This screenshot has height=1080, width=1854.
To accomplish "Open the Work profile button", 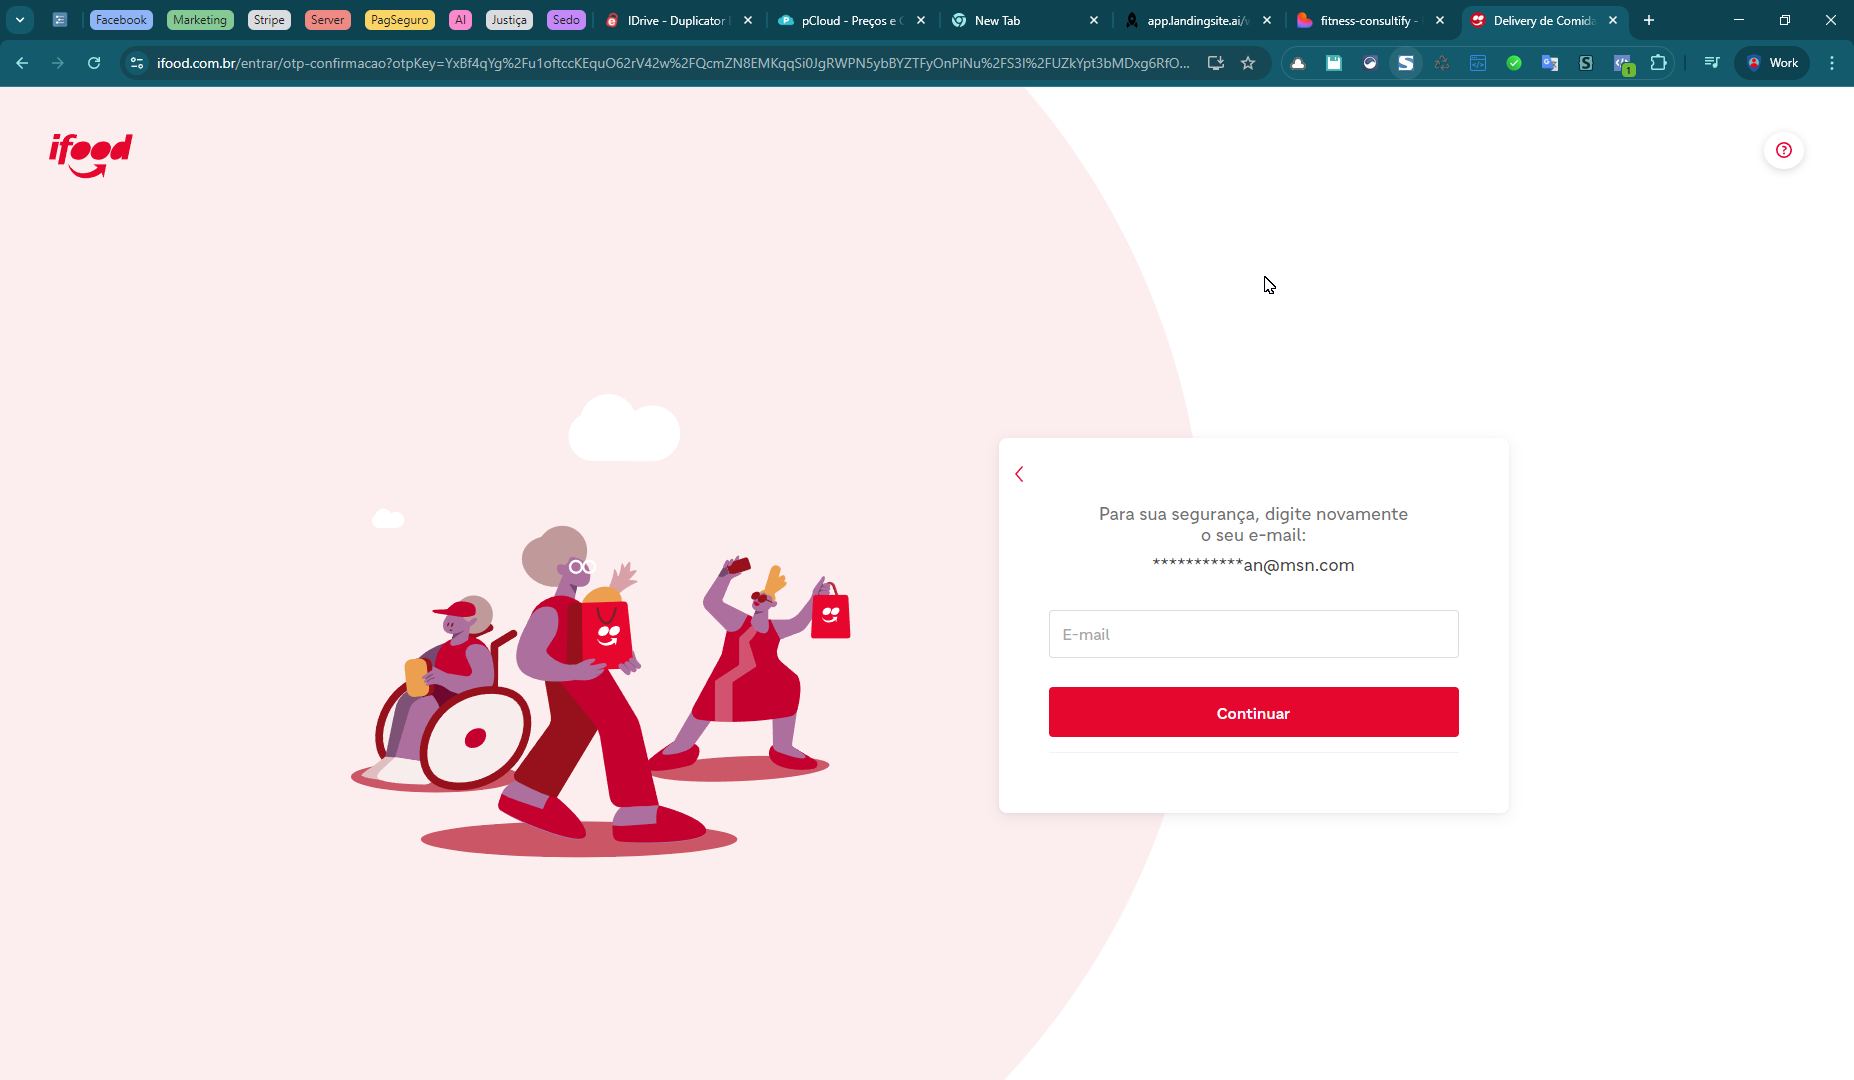I will coord(1772,63).
